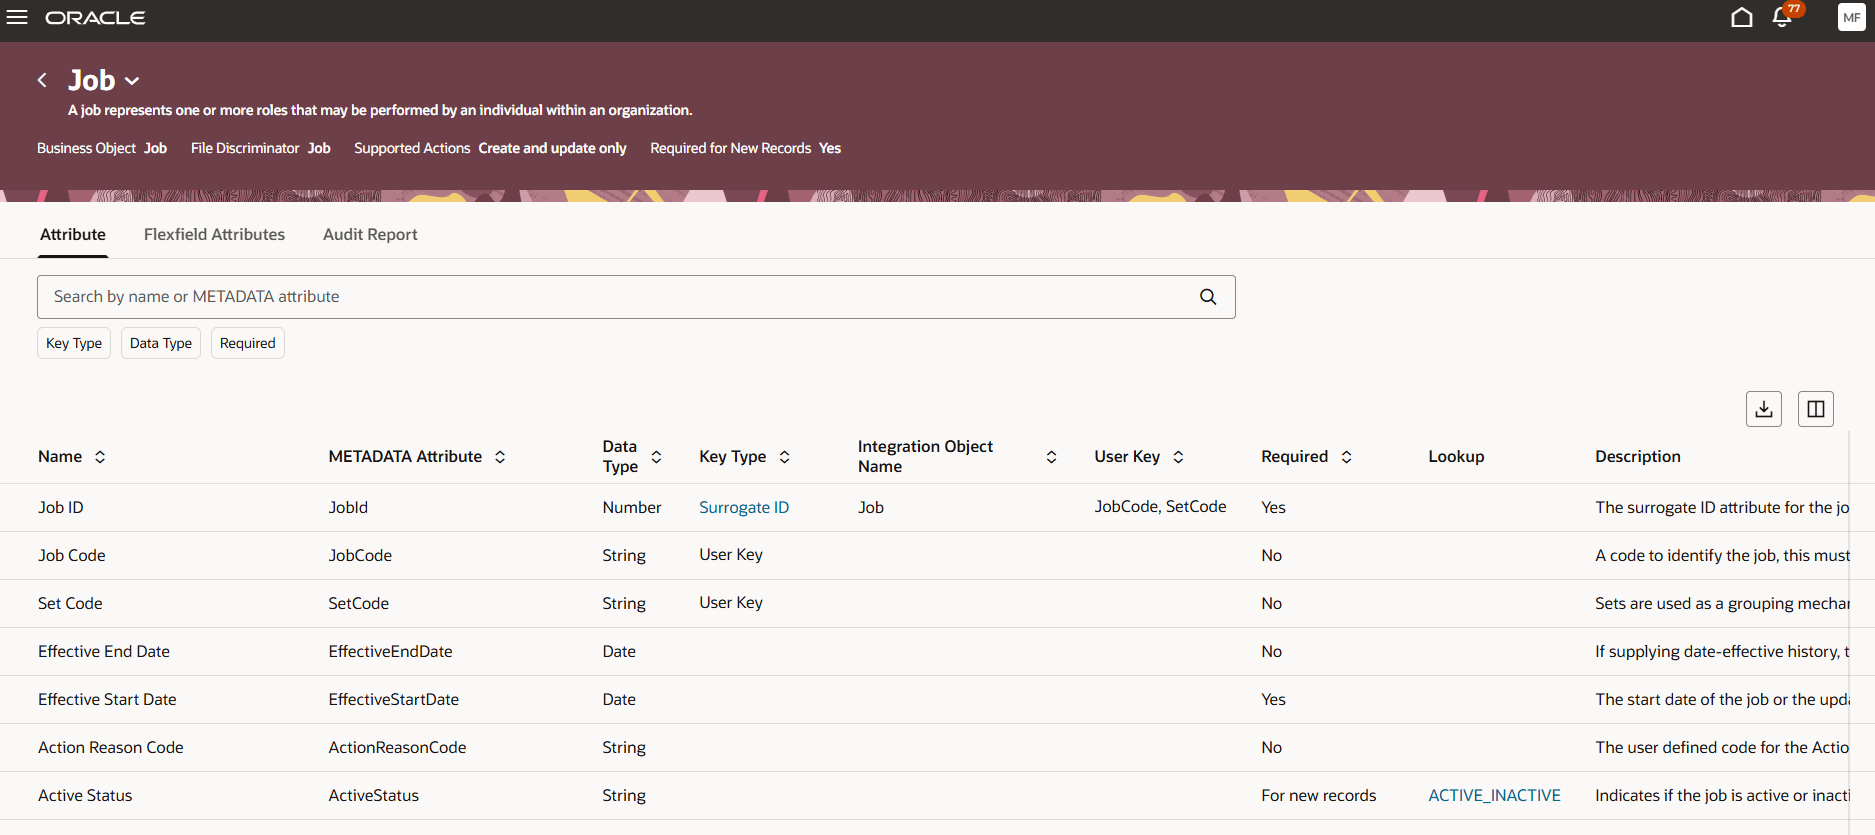Open the Required filter
Screen dimensions: 1875x835
[x=248, y=343]
